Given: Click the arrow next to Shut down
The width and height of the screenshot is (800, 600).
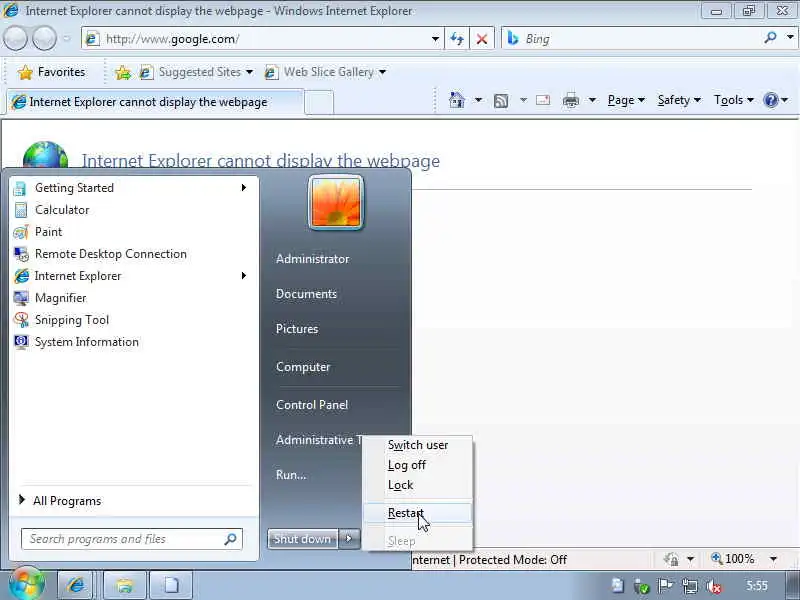Looking at the screenshot, I should click(x=349, y=538).
